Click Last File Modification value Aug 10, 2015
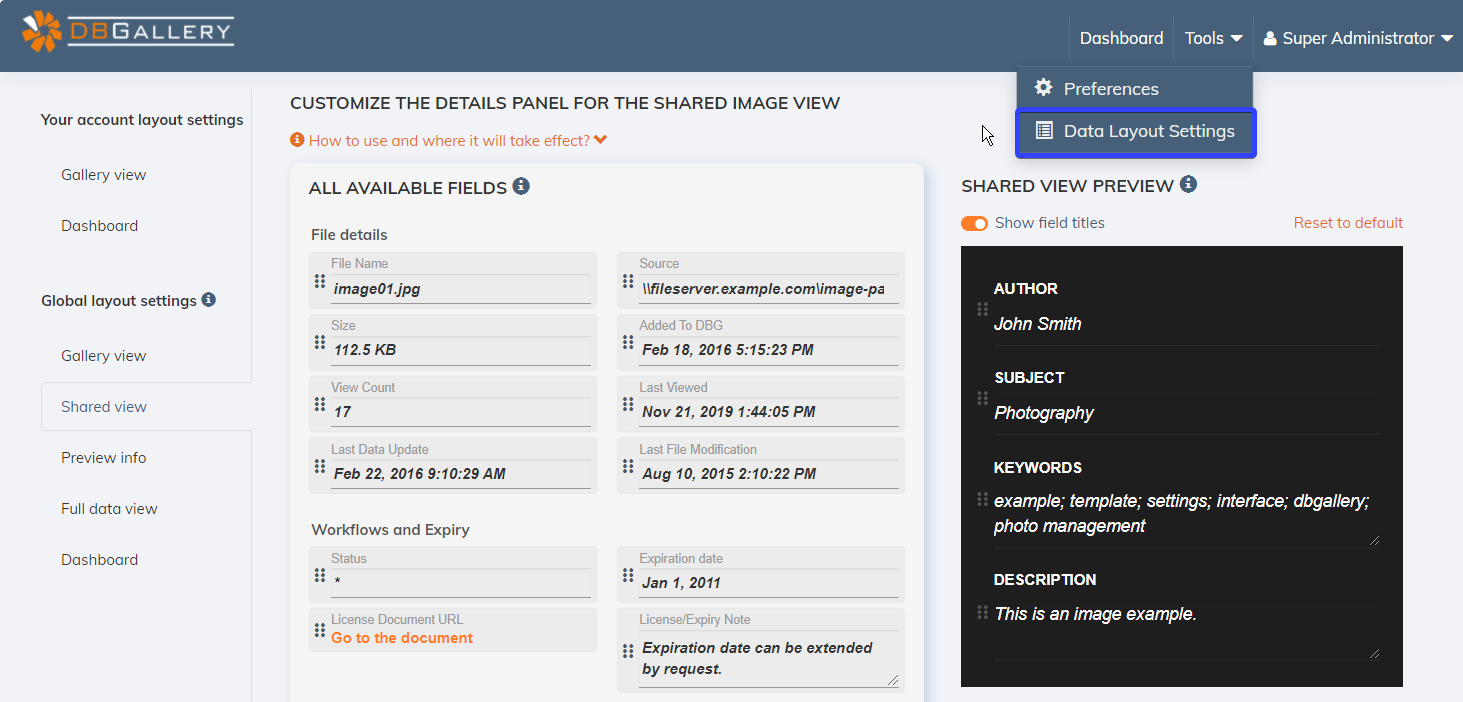1463x702 pixels. pos(729,474)
